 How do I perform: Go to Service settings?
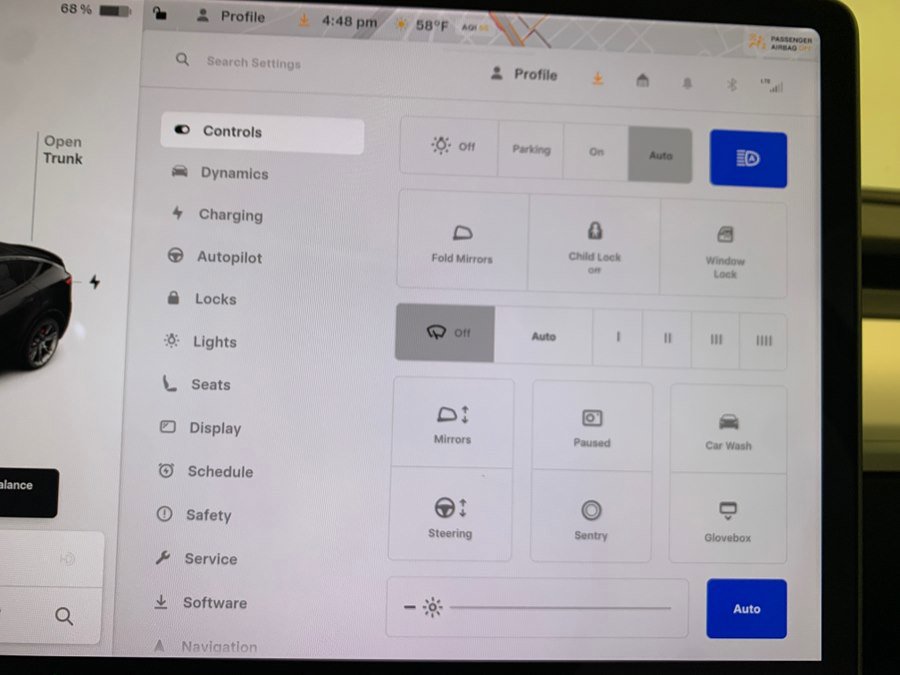pos(196,558)
